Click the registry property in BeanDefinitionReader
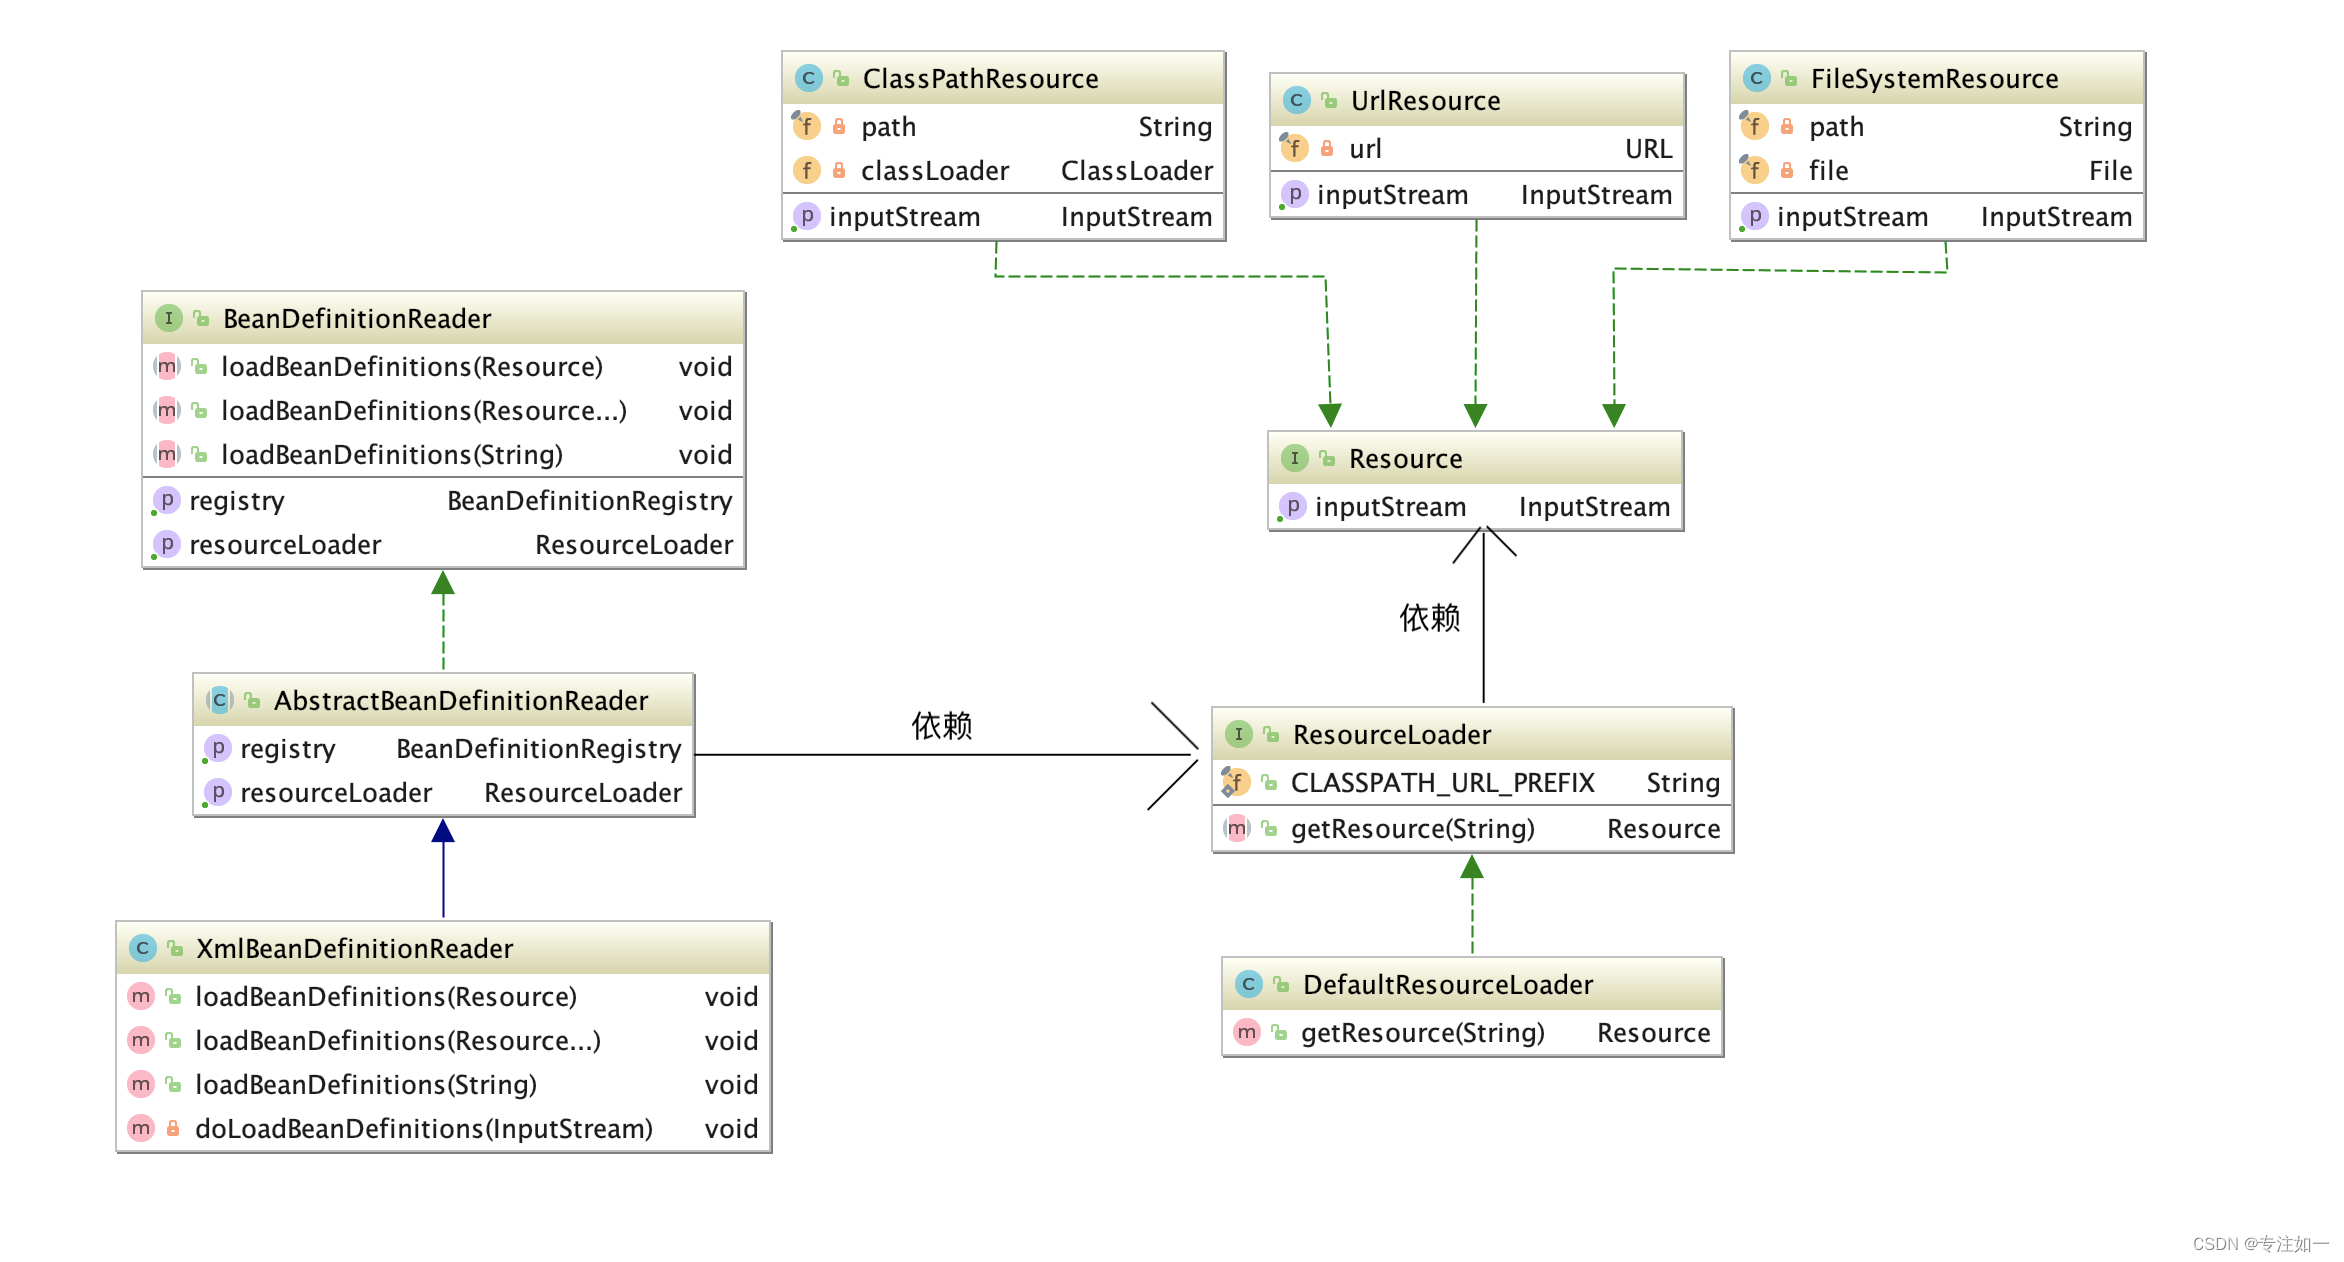 click(236, 500)
